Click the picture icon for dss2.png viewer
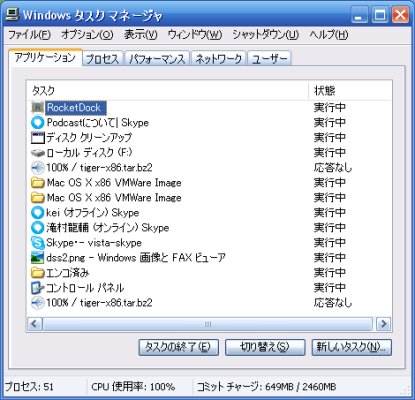This screenshot has height=400, width=415. point(37,257)
